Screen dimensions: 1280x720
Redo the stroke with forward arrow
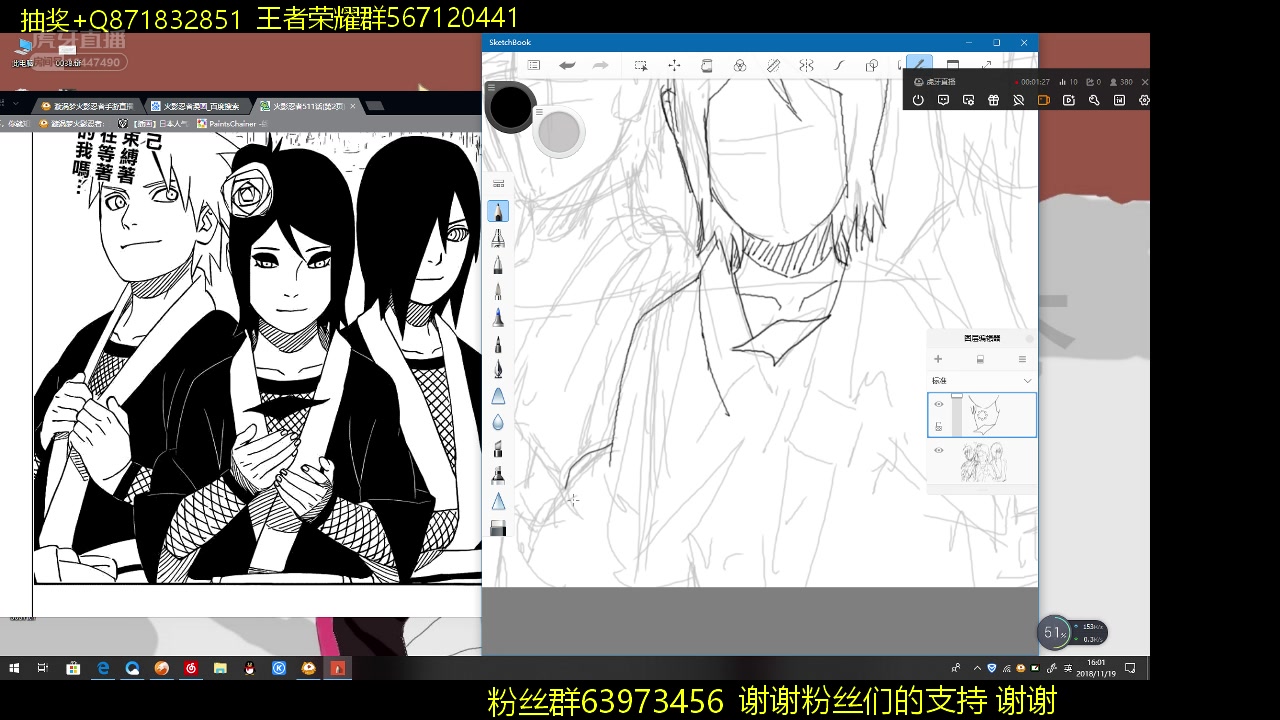pos(600,65)
